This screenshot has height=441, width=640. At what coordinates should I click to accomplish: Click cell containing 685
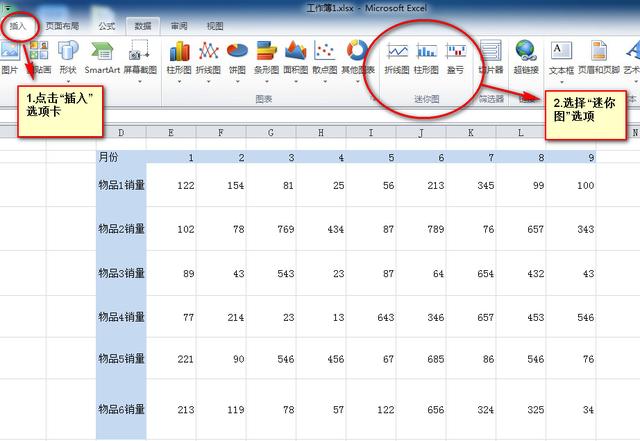(x=421, y=359)
